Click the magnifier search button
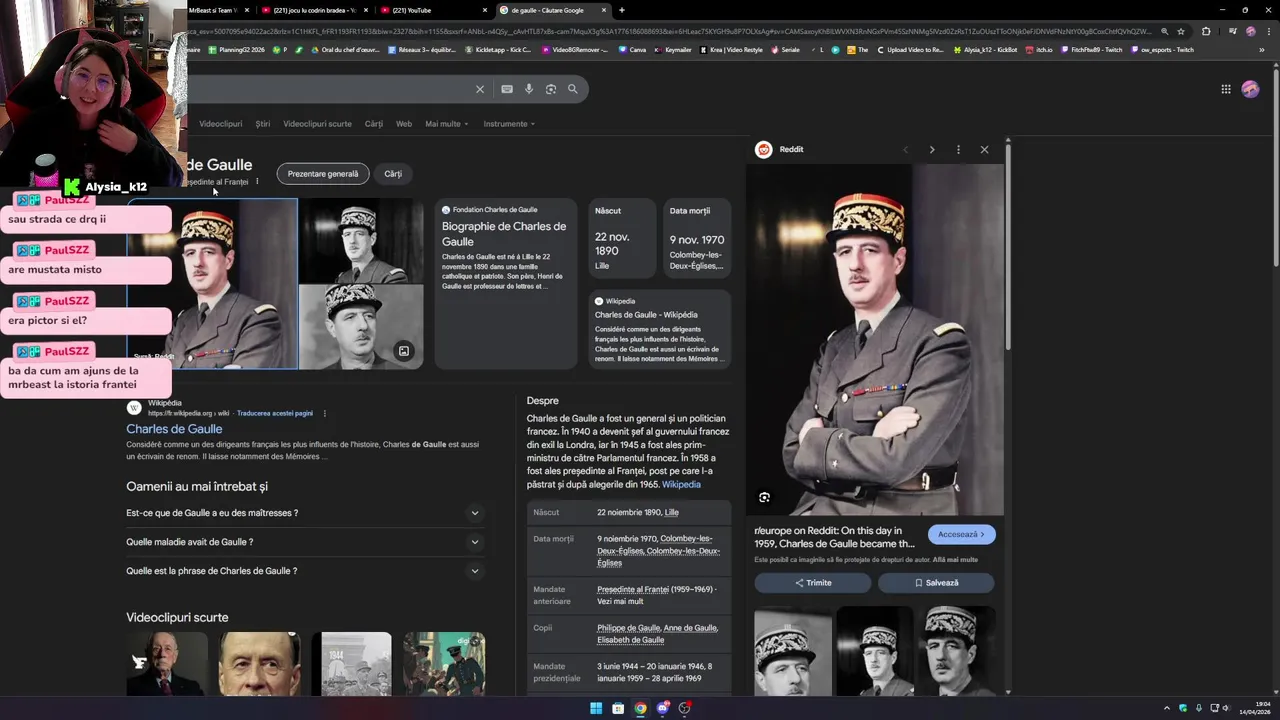 tap(573, 89)
